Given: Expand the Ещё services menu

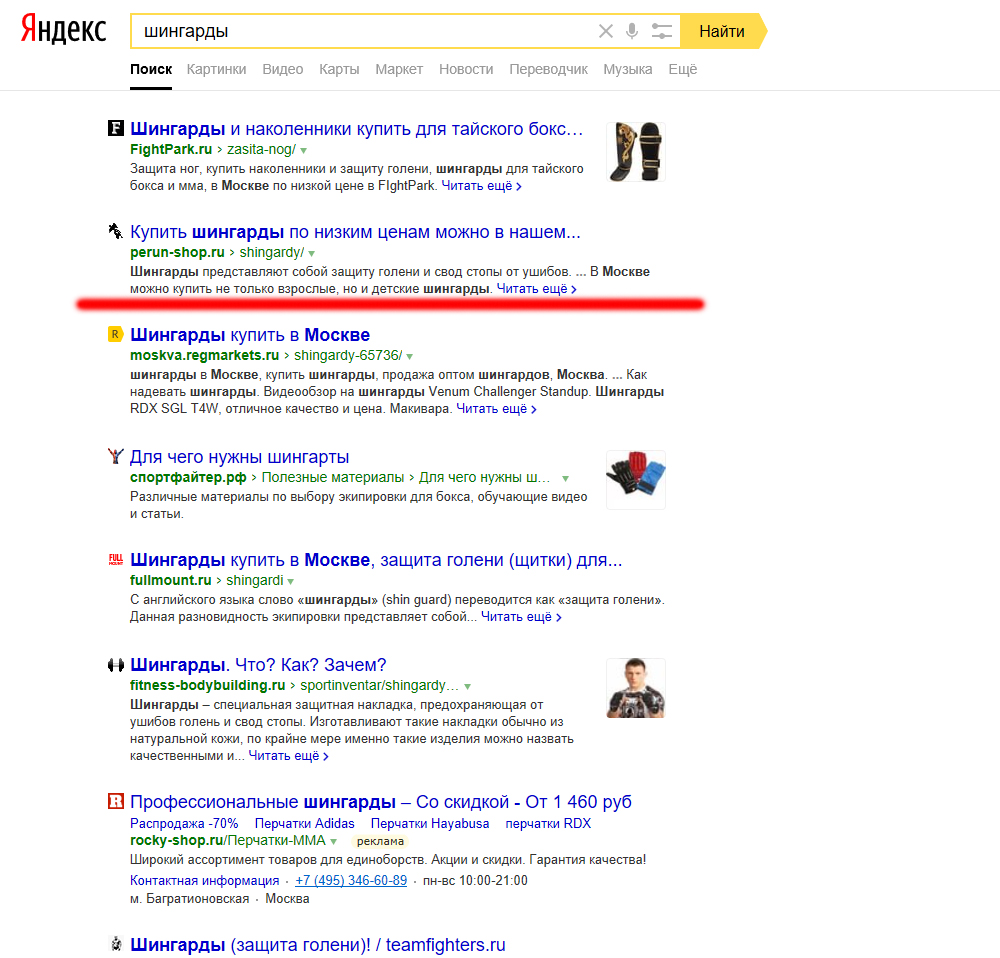Looking at the screenshot, I should pos(682,69).
